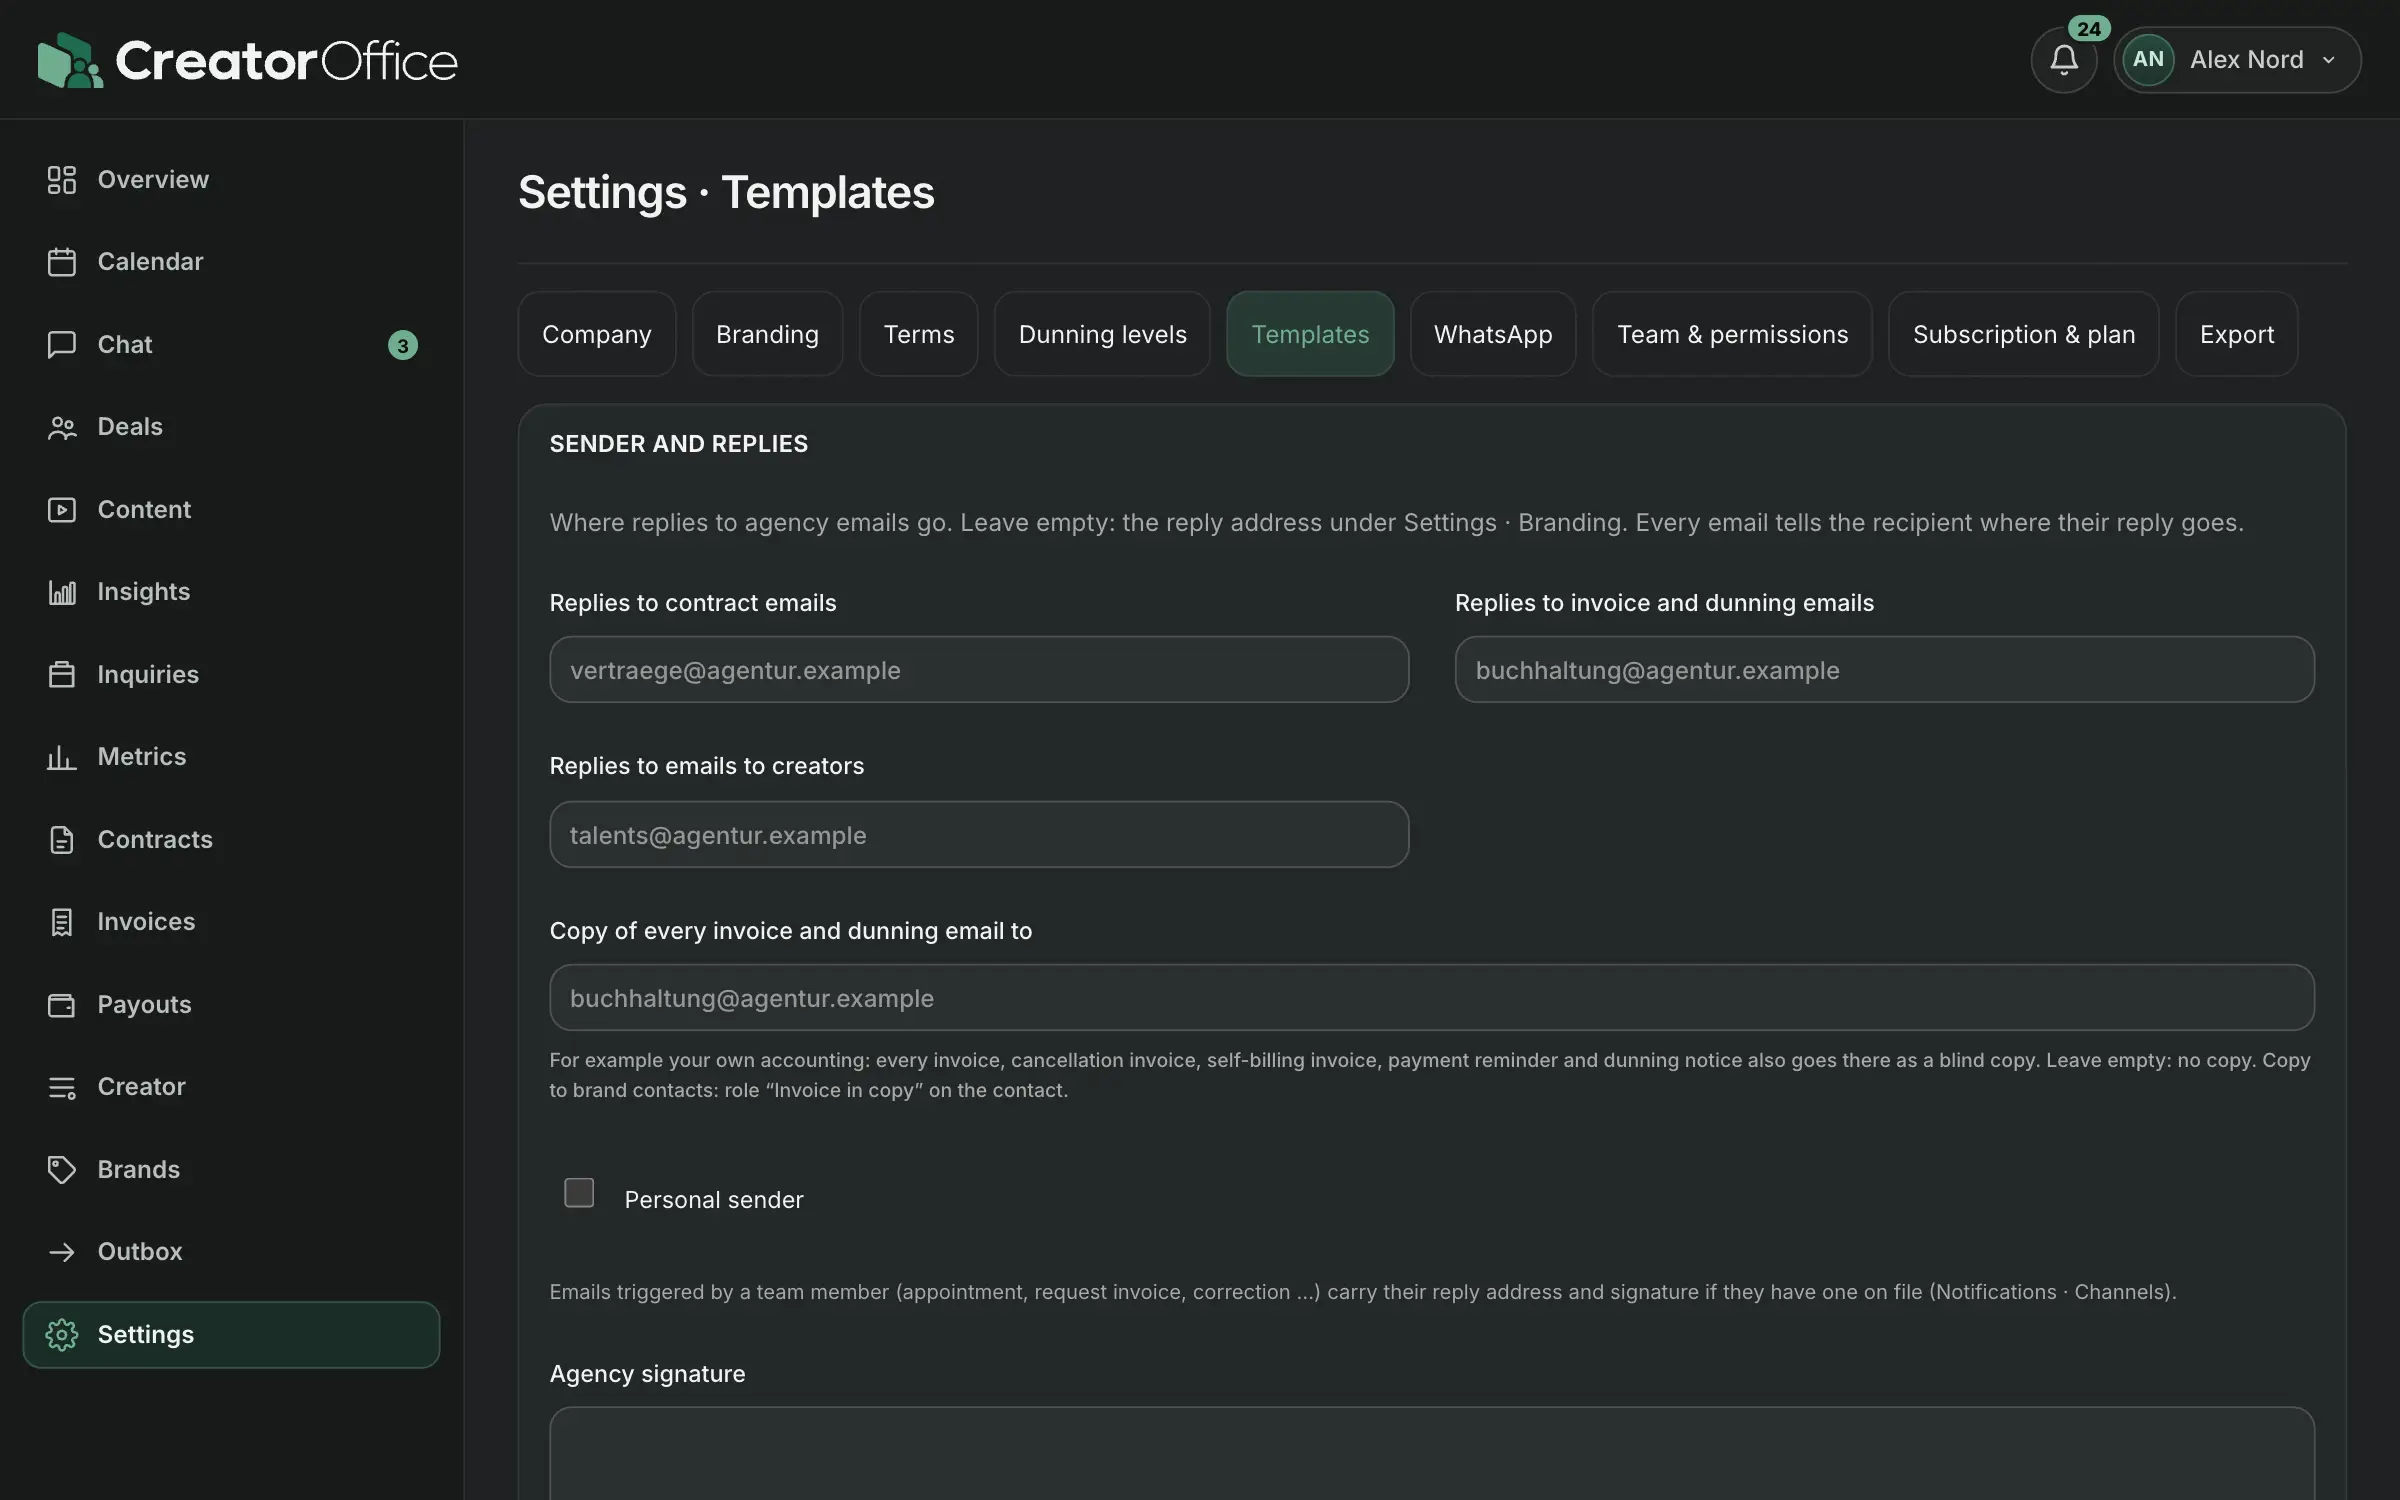Open Subscription & plan tab
The image size is (2400, 1500).
[2024, 334]
